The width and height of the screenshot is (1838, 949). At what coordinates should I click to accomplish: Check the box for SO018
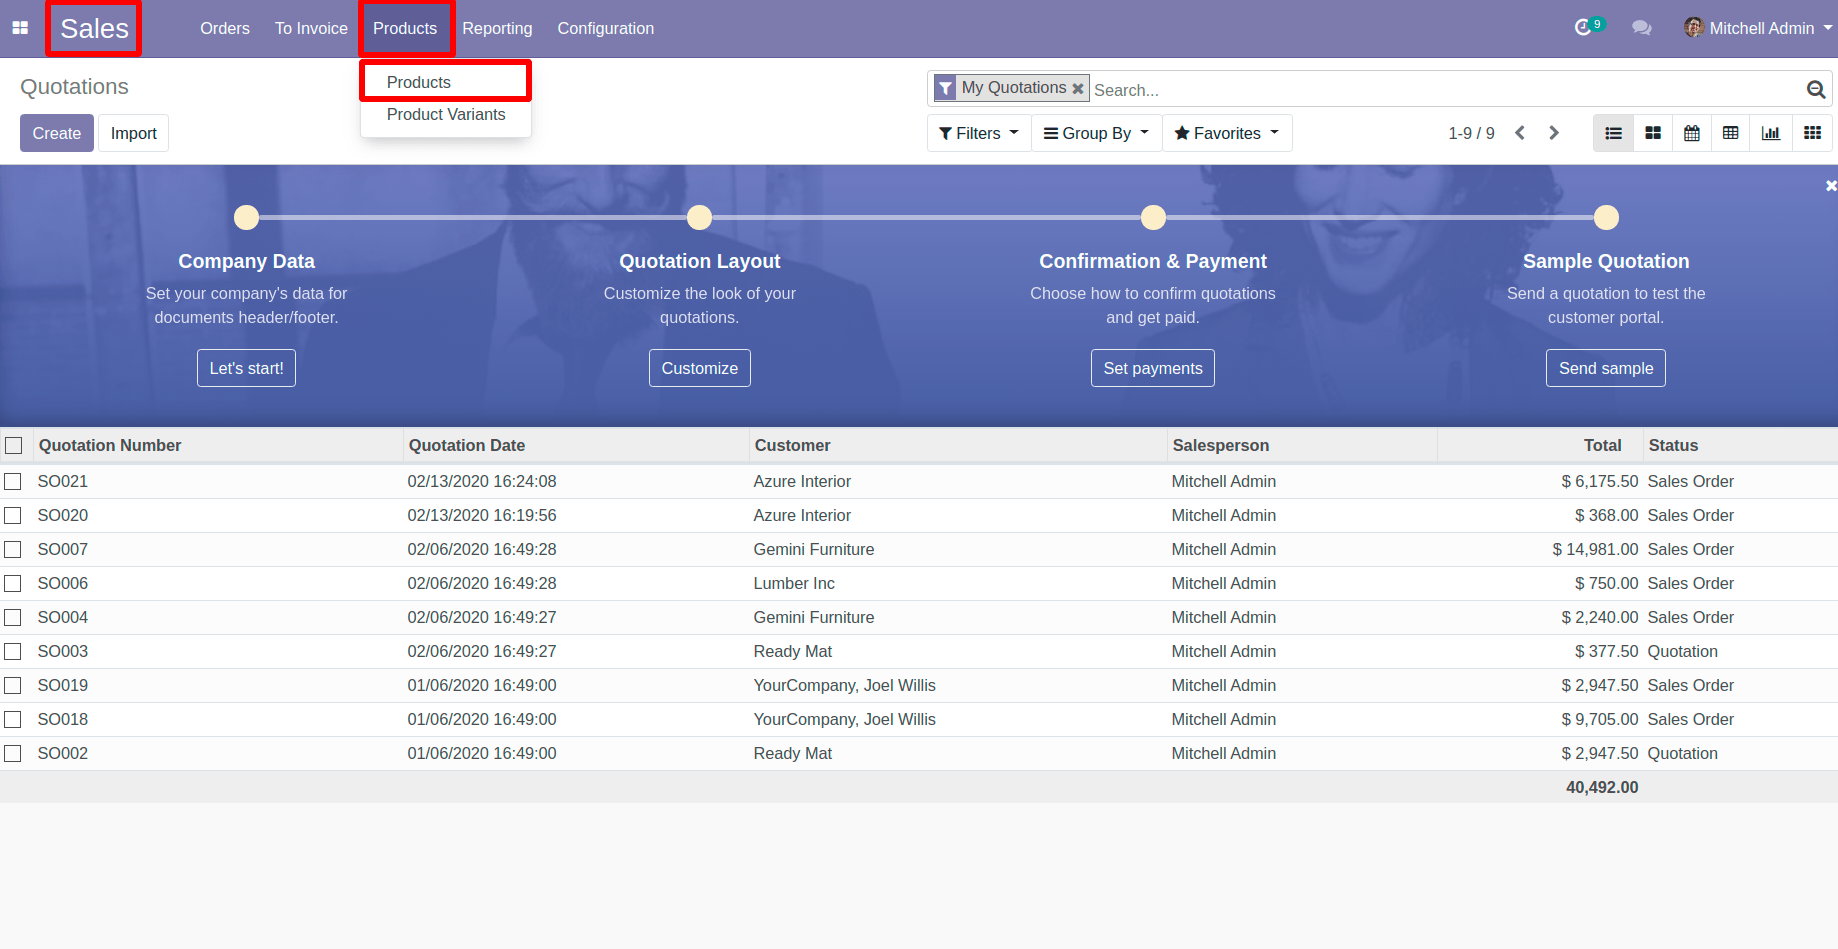(x=13, y=719)
